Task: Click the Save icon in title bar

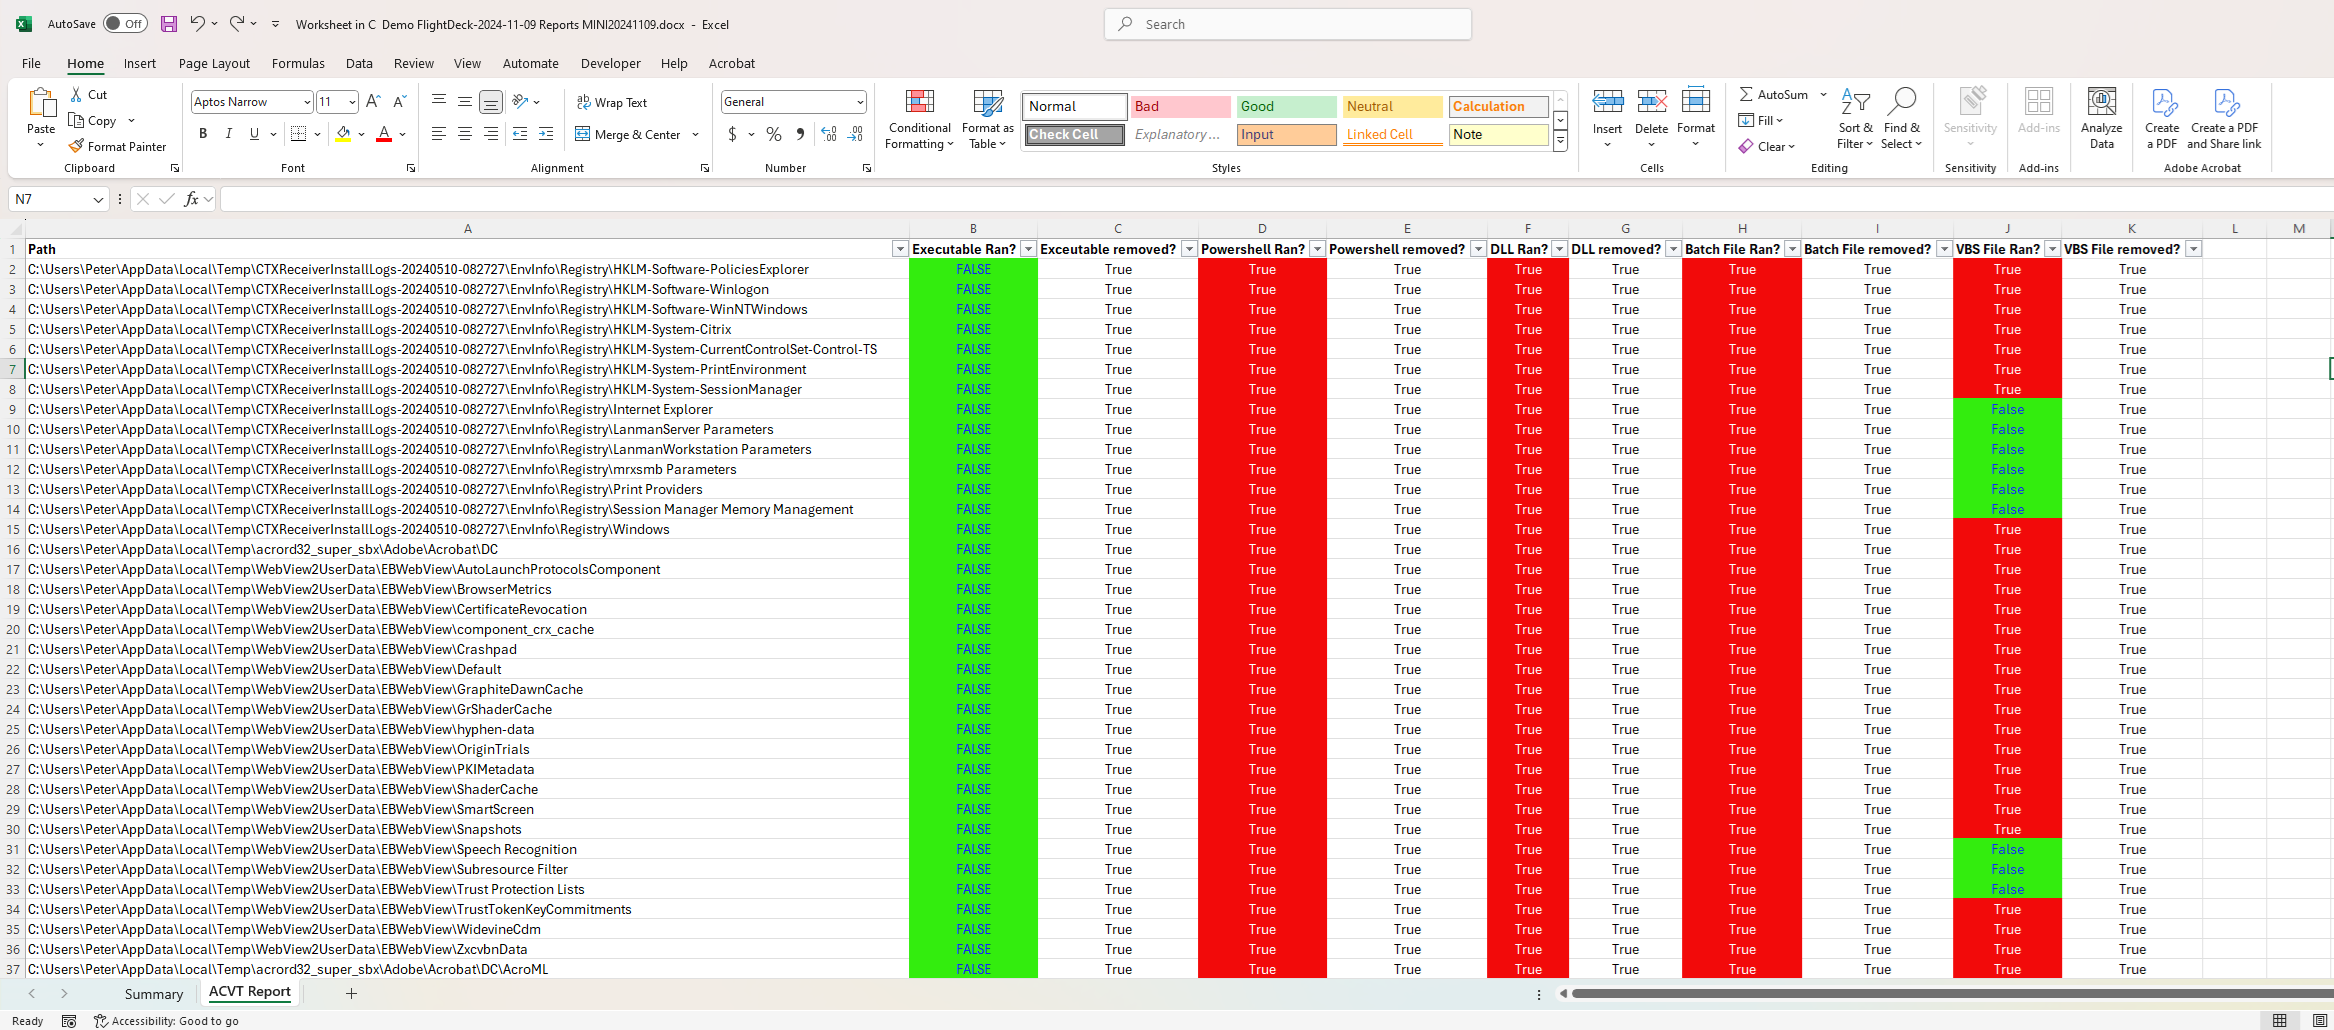Action: click(168, 24)
